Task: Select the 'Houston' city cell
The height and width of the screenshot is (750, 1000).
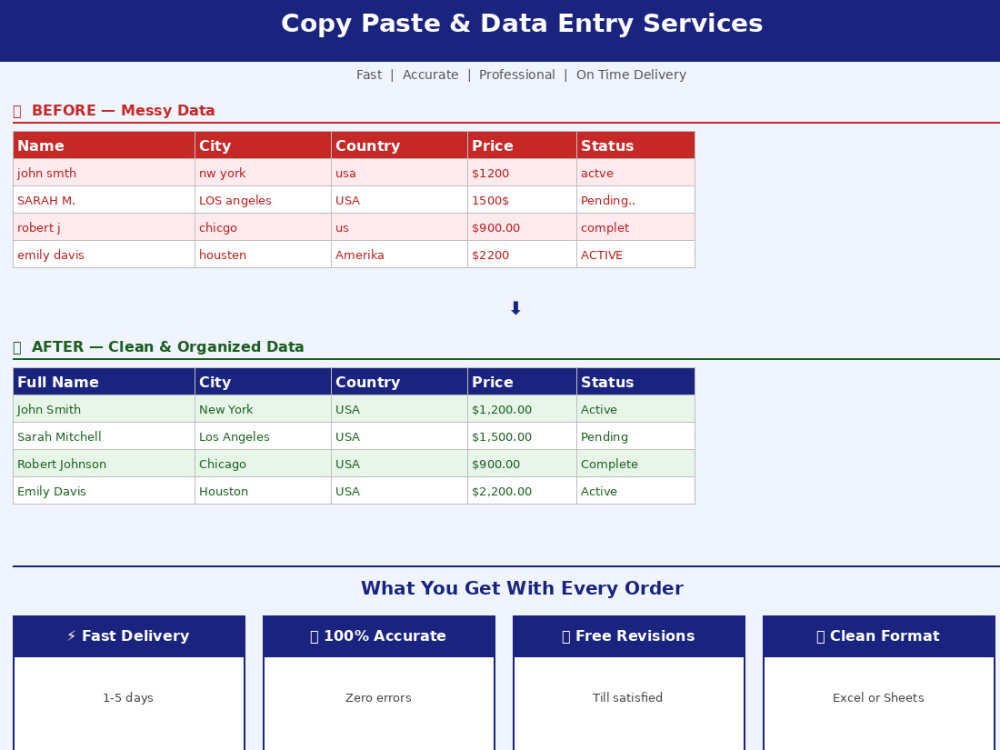Action: coord(263,491)
